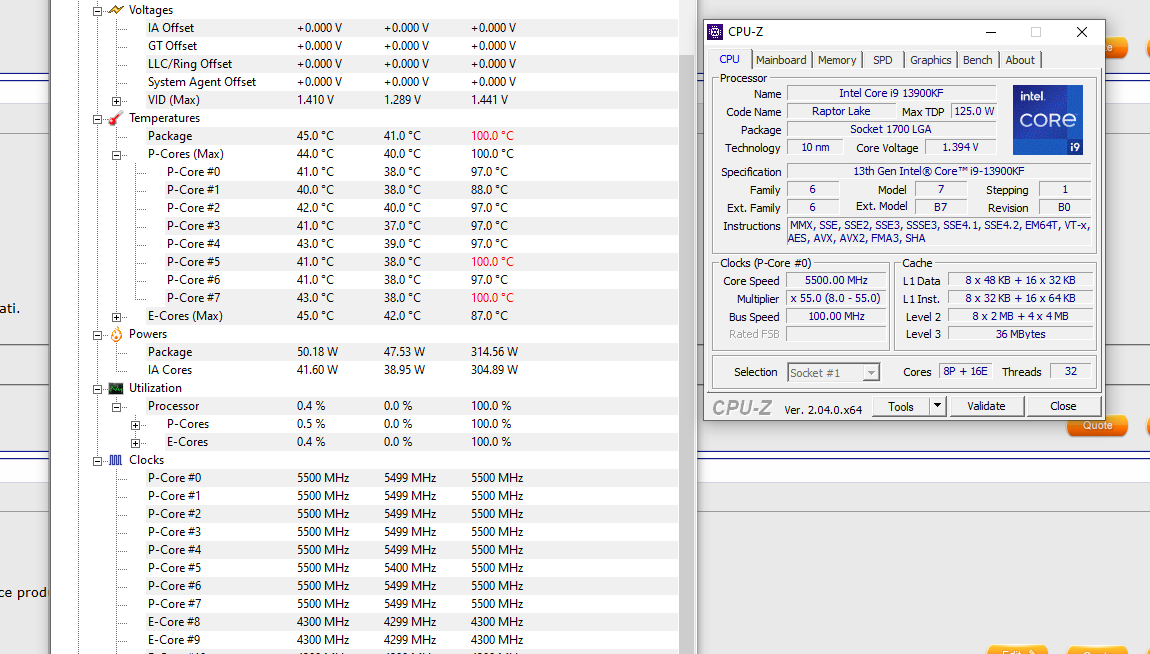Expand the E-Cores (Max) temperature node
This screenshot has width=1150, height=654.
(x=117, y=317)
